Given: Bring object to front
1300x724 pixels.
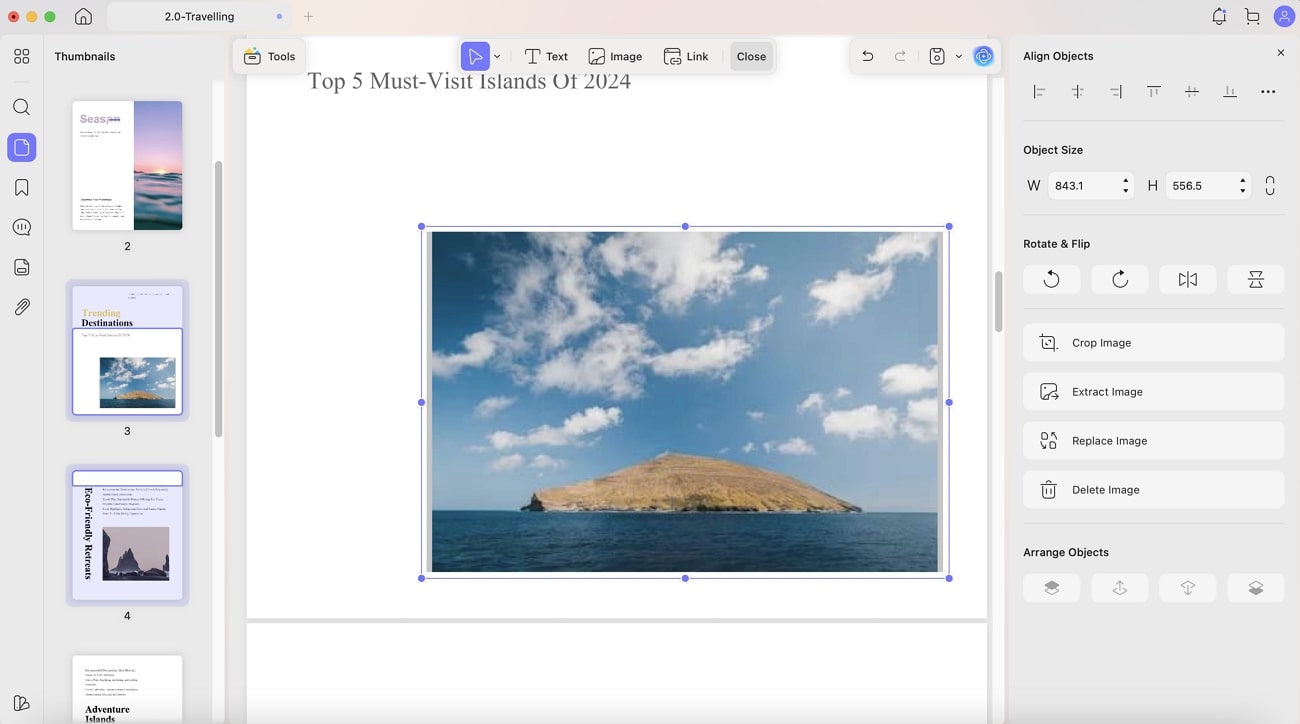Looking at the screenshot, I should 1051,588.
